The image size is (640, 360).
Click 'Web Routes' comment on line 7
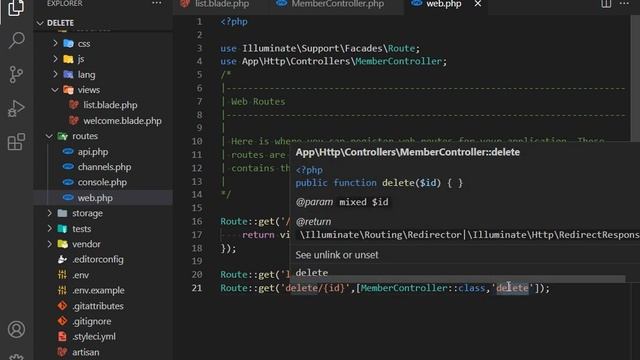point(258,102)
